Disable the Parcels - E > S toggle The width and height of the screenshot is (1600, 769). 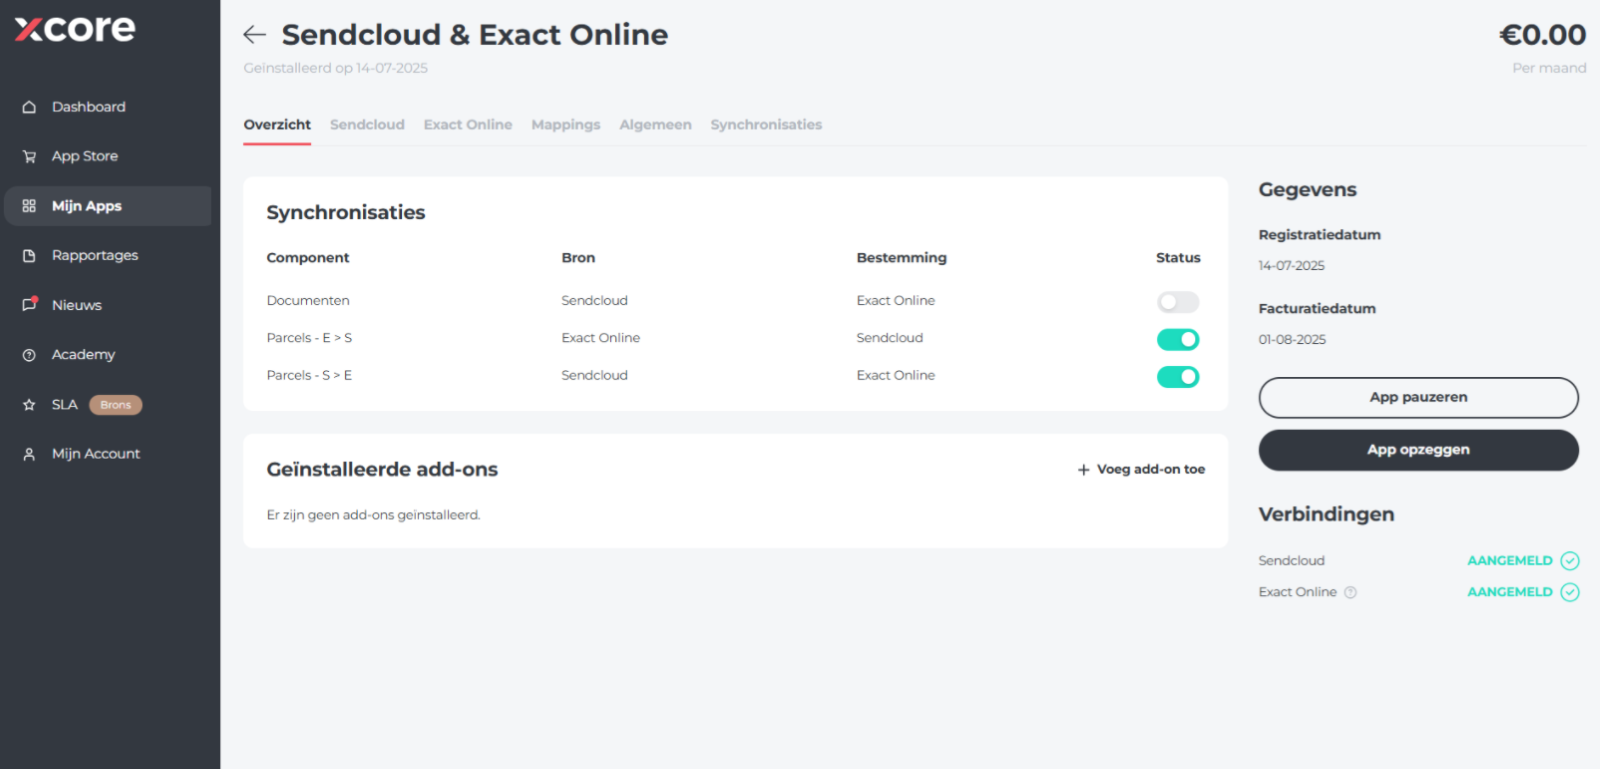click(1178, 339)
